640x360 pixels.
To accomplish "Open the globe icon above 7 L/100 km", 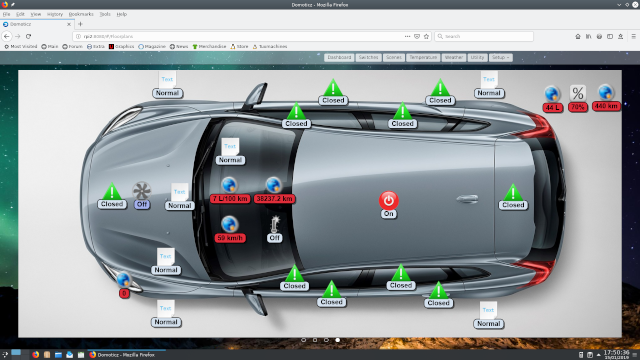I will click(x=229, y=185).
